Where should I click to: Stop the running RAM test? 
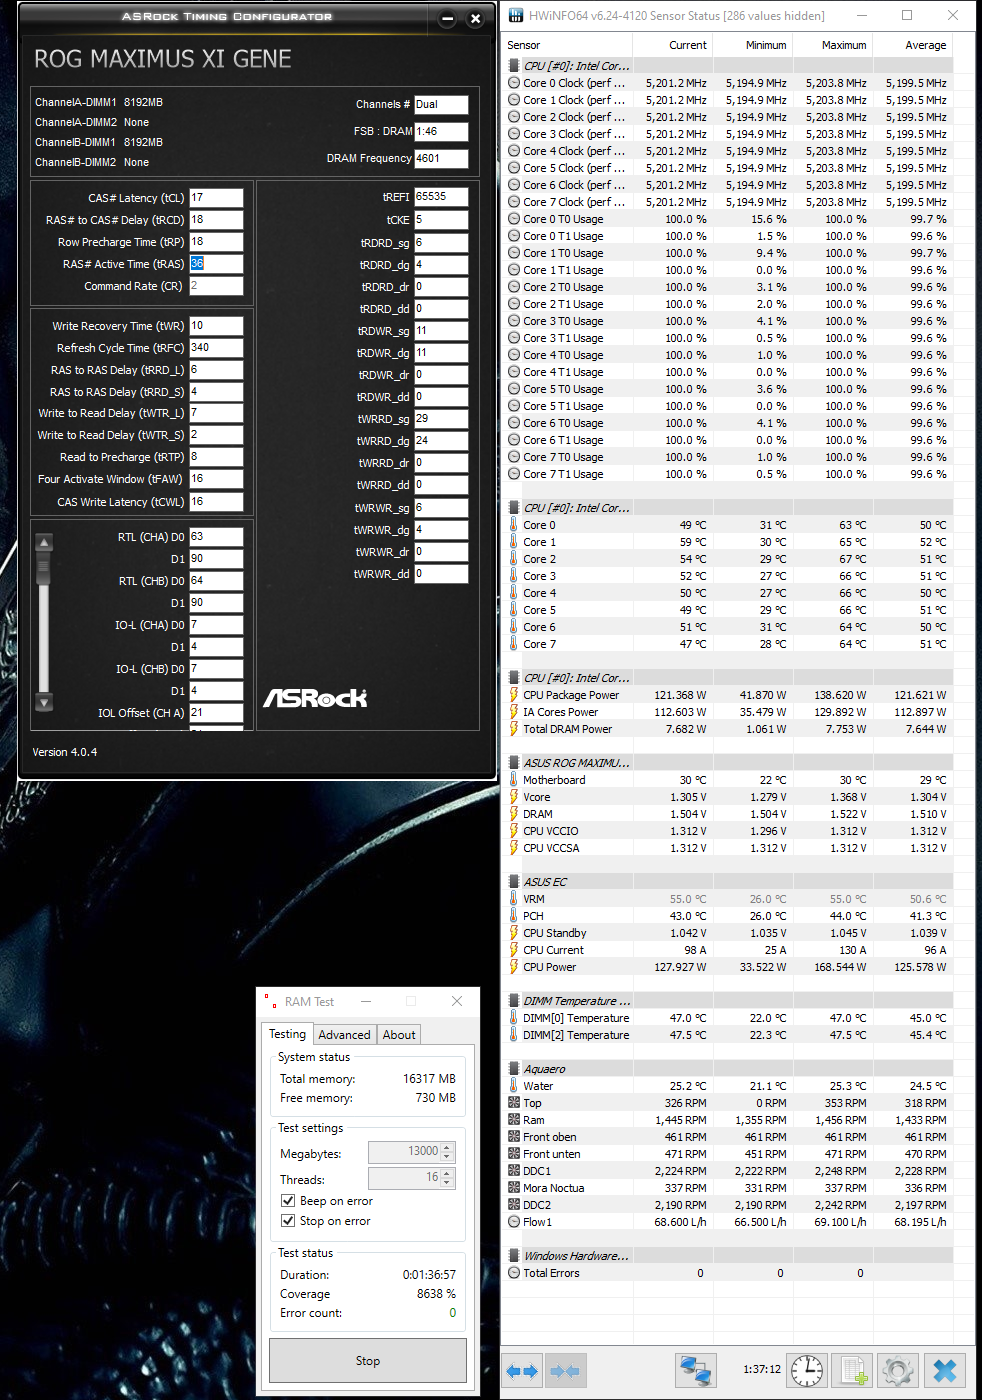tap(368, 1361)
